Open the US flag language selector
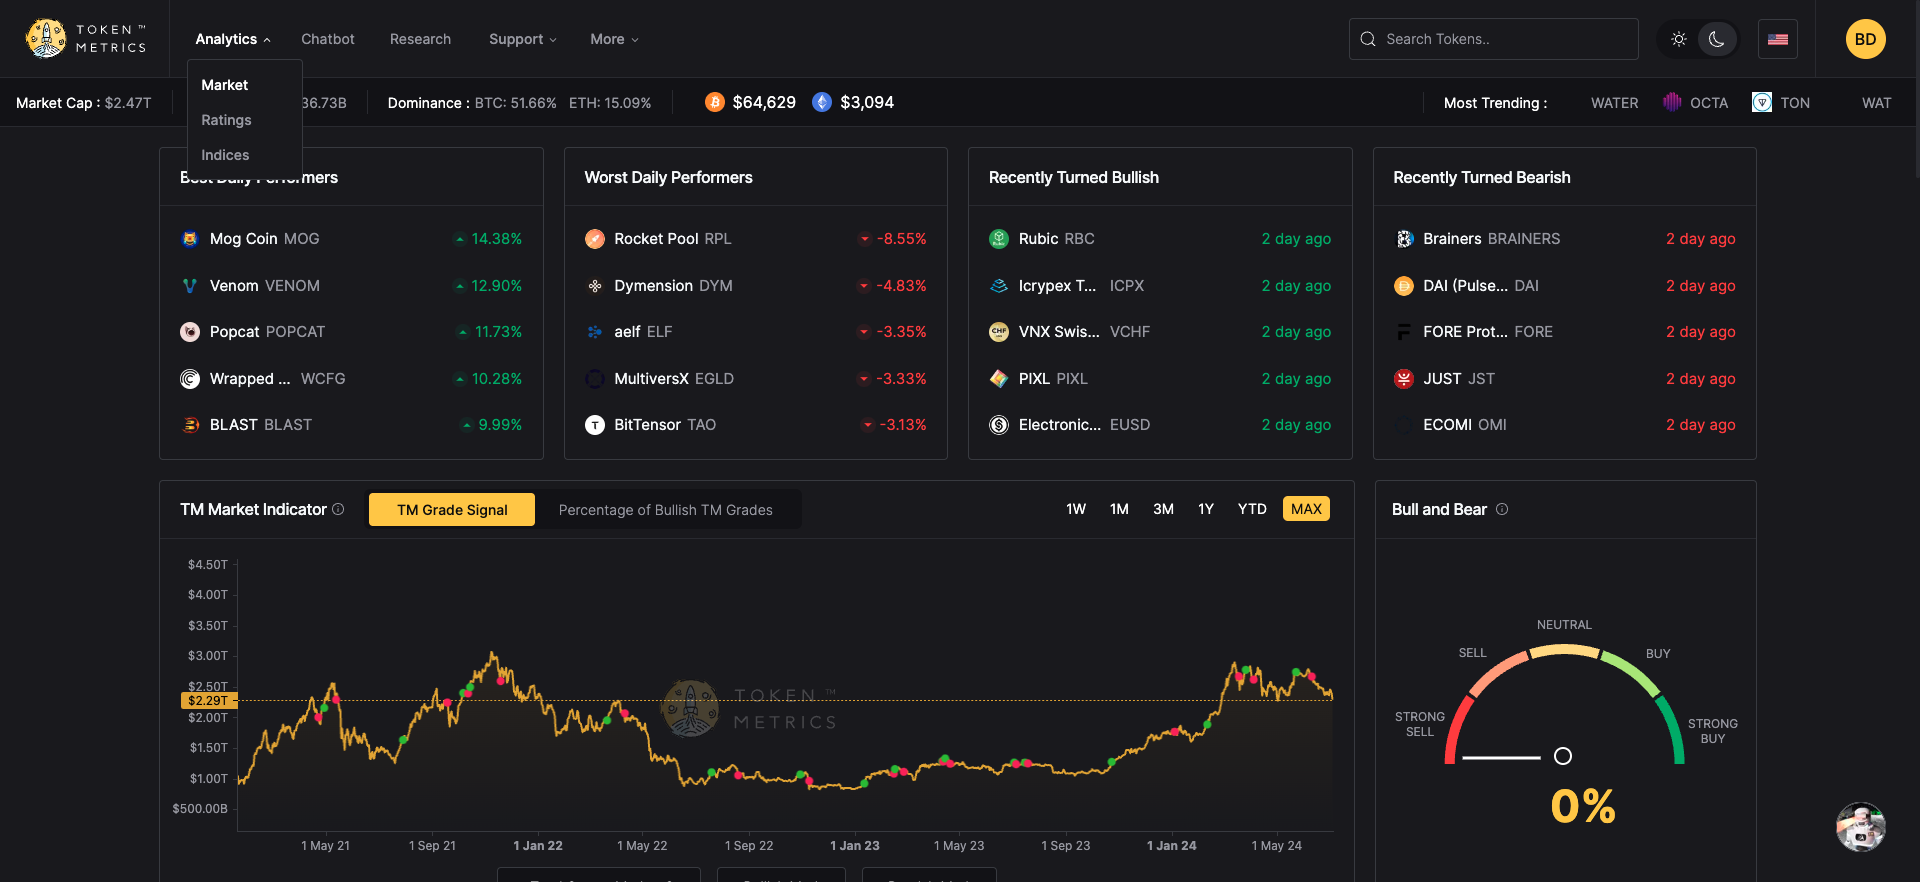This screenshot has height=882, width=1920. [x=1778, y=39]
